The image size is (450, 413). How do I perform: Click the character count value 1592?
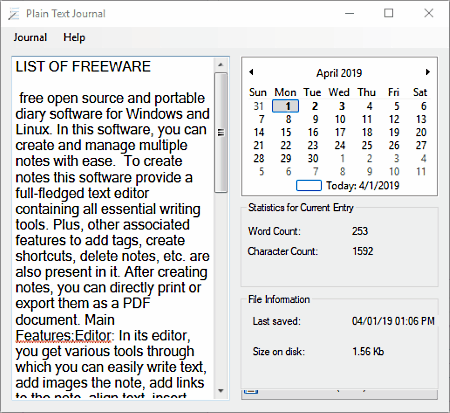pyautogui.click(x=363, y=251)
